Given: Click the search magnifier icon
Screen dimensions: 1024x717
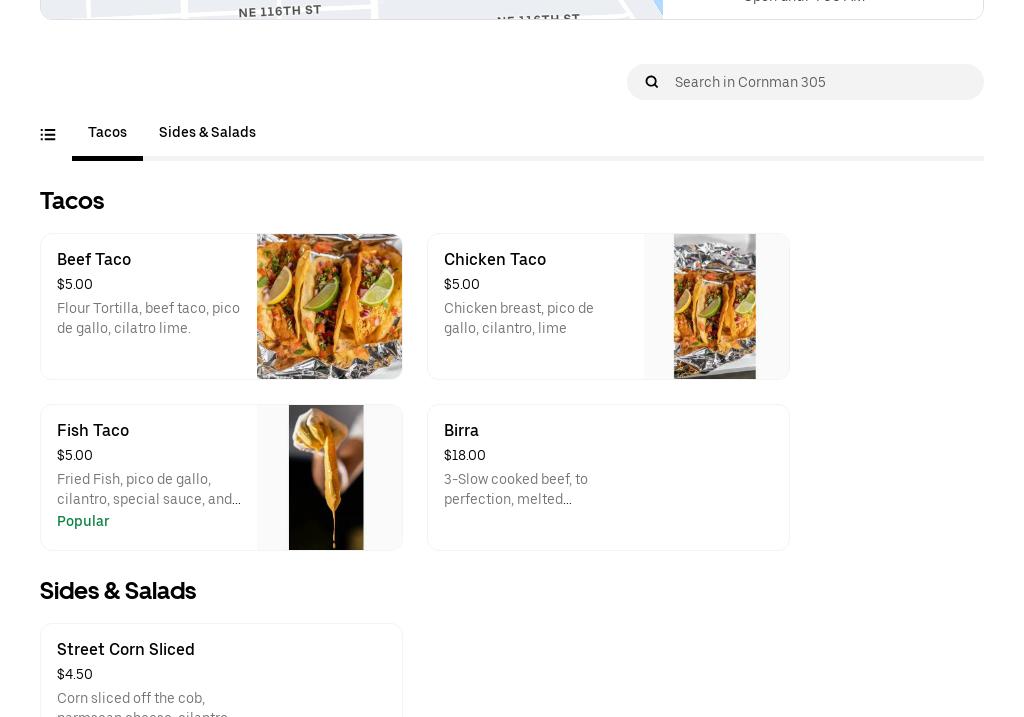Looking at the screenshot, I should pyautogui.click(x=652, y=82).
